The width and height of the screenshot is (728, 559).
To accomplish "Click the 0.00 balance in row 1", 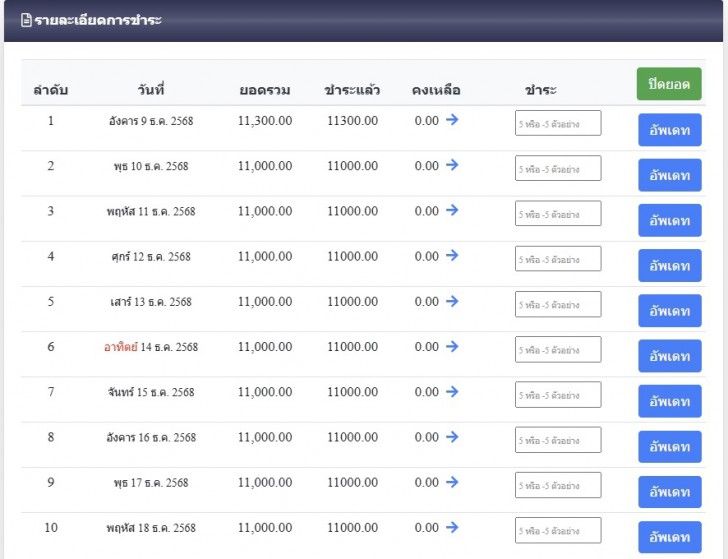I will pyautogui.click(x=426, y=121).
